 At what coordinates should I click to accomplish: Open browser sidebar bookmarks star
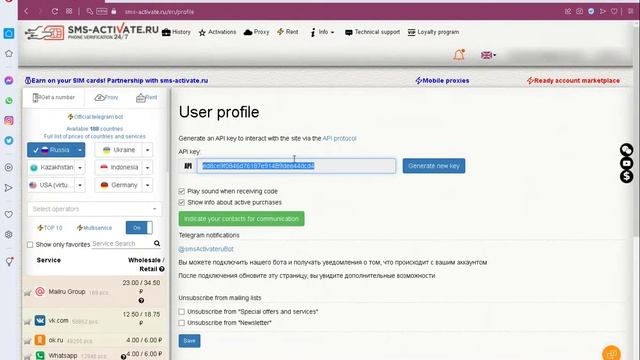tap(9, 53)
